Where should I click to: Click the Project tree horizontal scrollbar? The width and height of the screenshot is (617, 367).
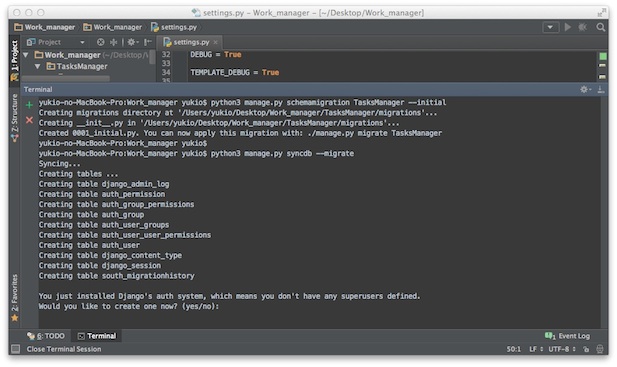pos(66,79)
